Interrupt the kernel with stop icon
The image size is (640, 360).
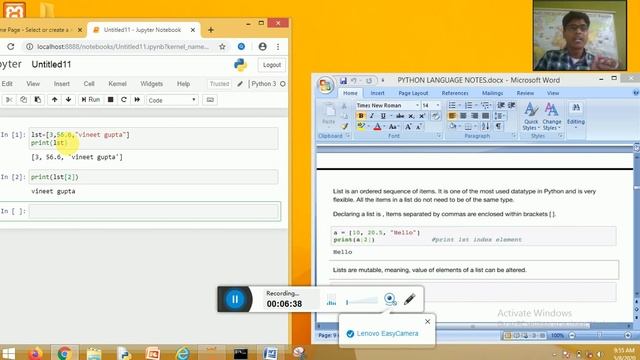pos(110,100)
